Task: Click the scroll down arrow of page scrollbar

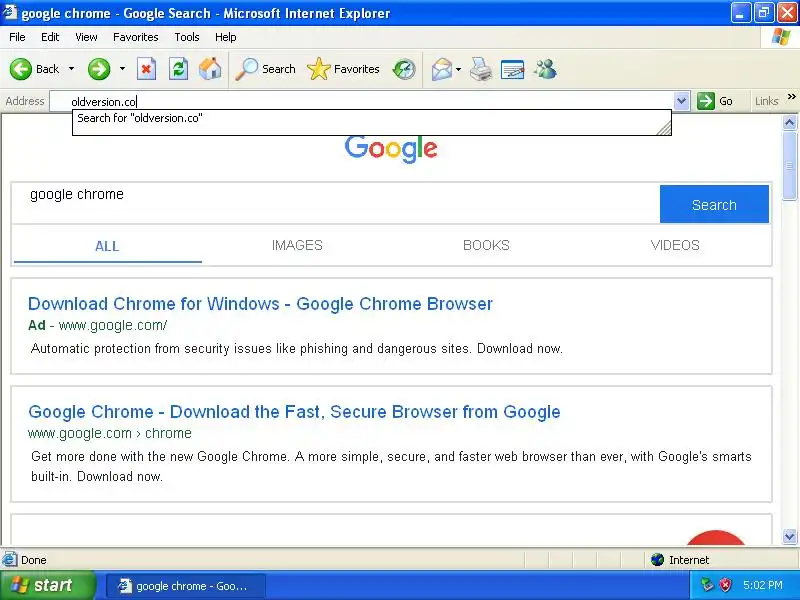Action: (x=789, y=536)
